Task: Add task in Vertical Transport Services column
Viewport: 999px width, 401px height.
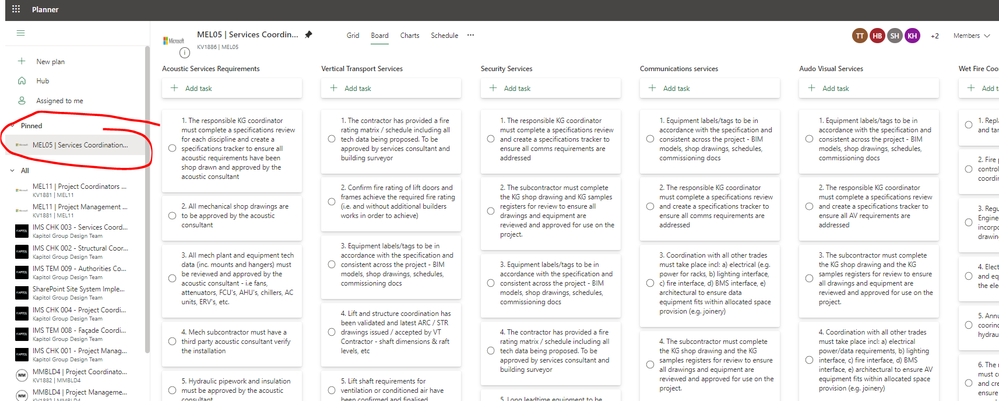Action: [391, 89]
